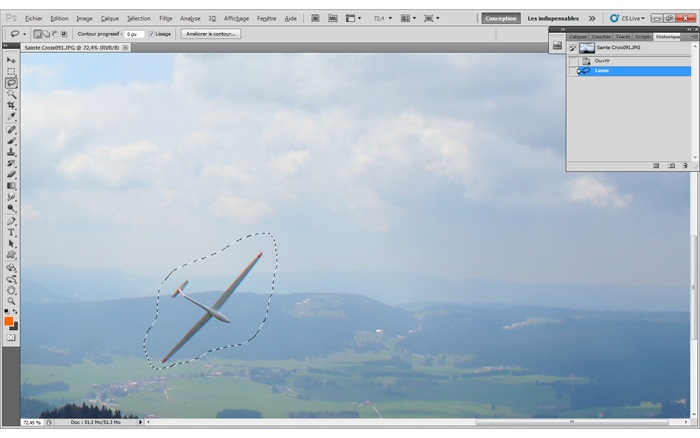Select the Zoom magnifier tool

click(x=11, y=301)
